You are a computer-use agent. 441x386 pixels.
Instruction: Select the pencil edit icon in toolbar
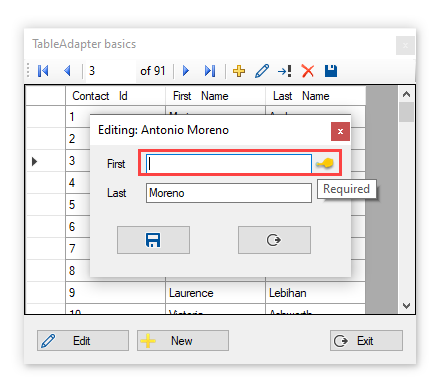[262, 71]
